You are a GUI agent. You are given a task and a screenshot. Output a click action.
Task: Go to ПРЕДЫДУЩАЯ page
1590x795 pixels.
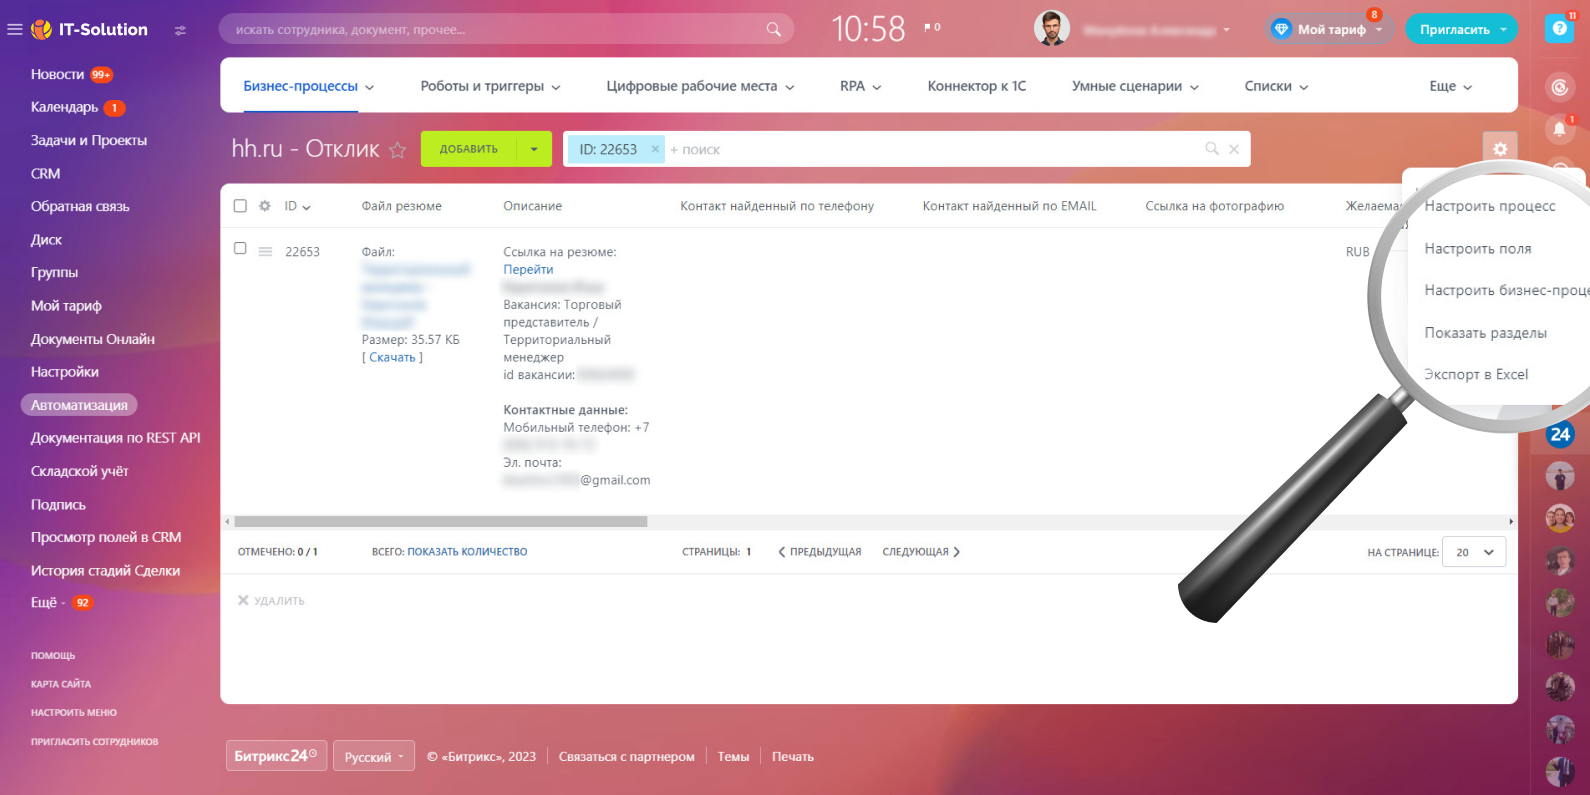(819, 552)
